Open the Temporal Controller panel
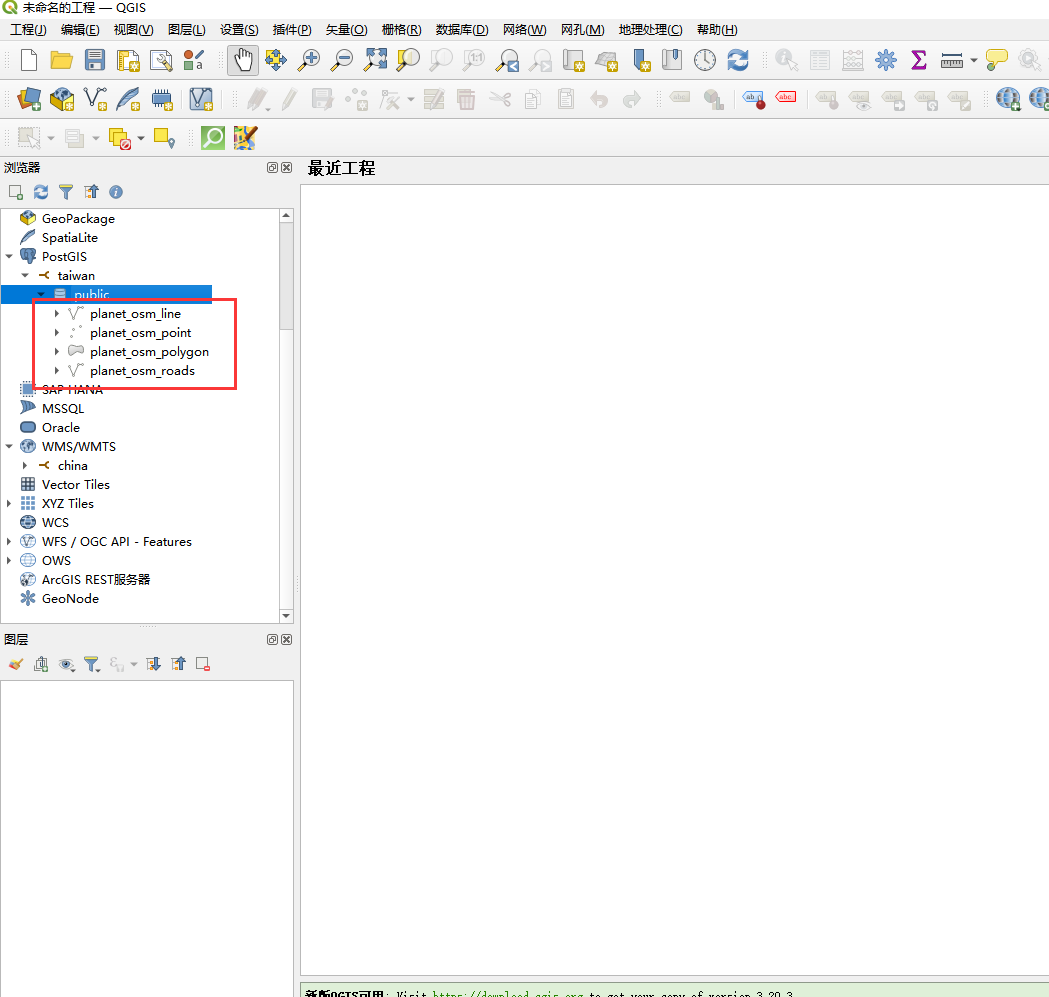The image size is (1049, 997). pyautogui.click(x=705, y=60)
